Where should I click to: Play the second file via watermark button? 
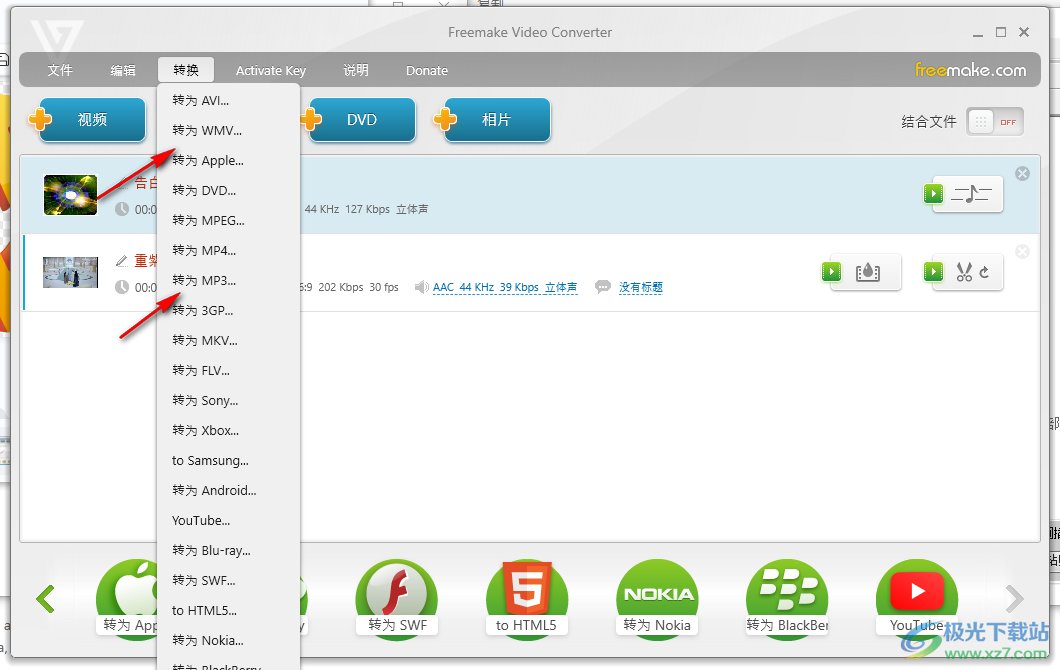(832, 272)
